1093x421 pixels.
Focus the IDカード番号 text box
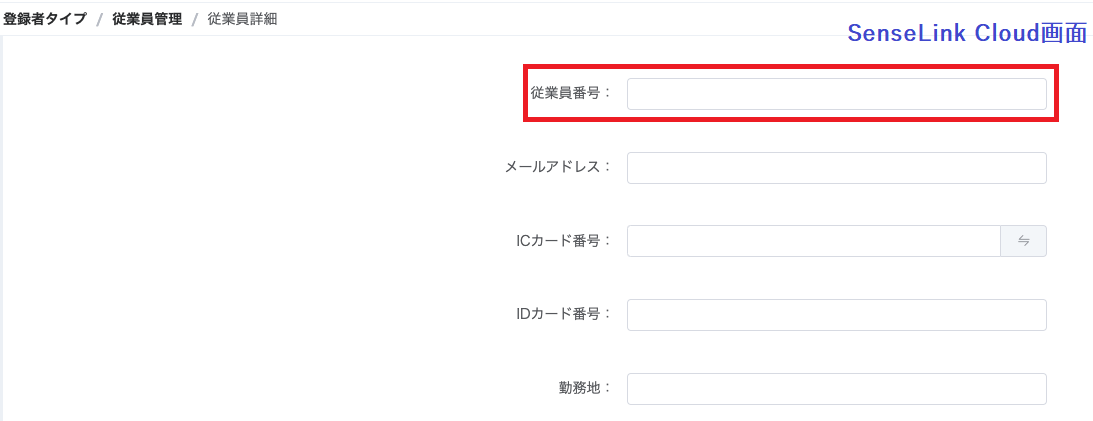pos(836,314)
